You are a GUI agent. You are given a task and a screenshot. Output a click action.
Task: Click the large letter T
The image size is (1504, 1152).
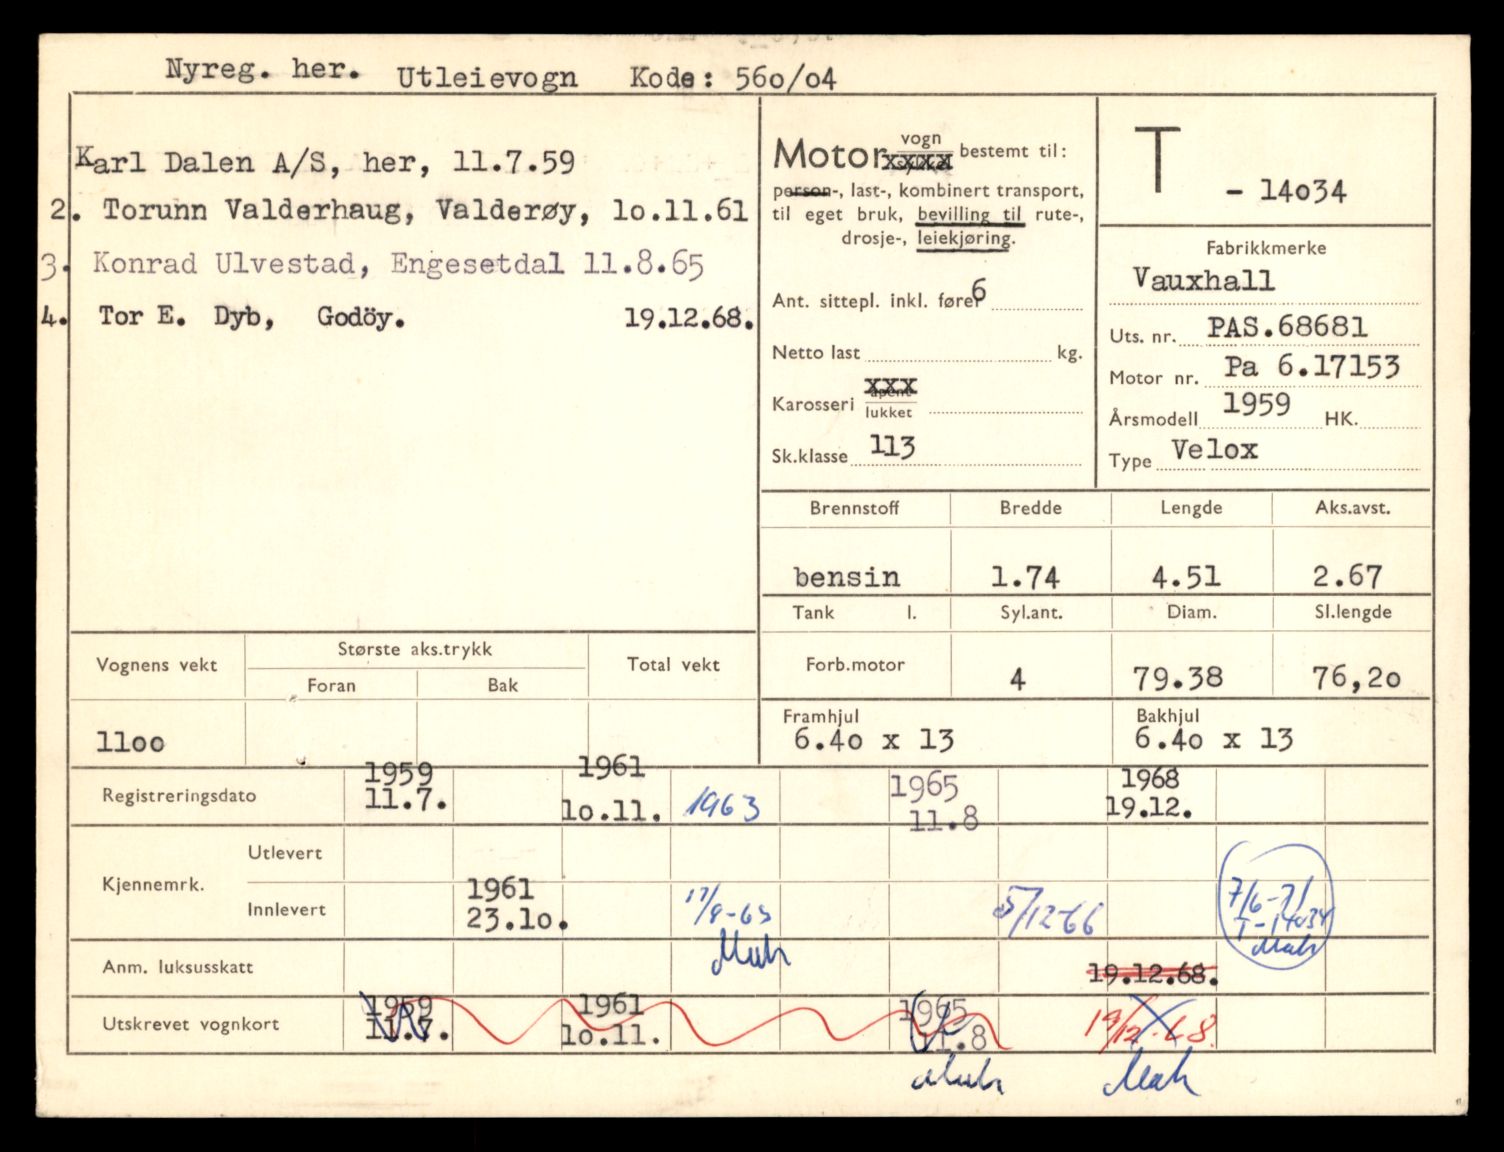(1157, 160)
